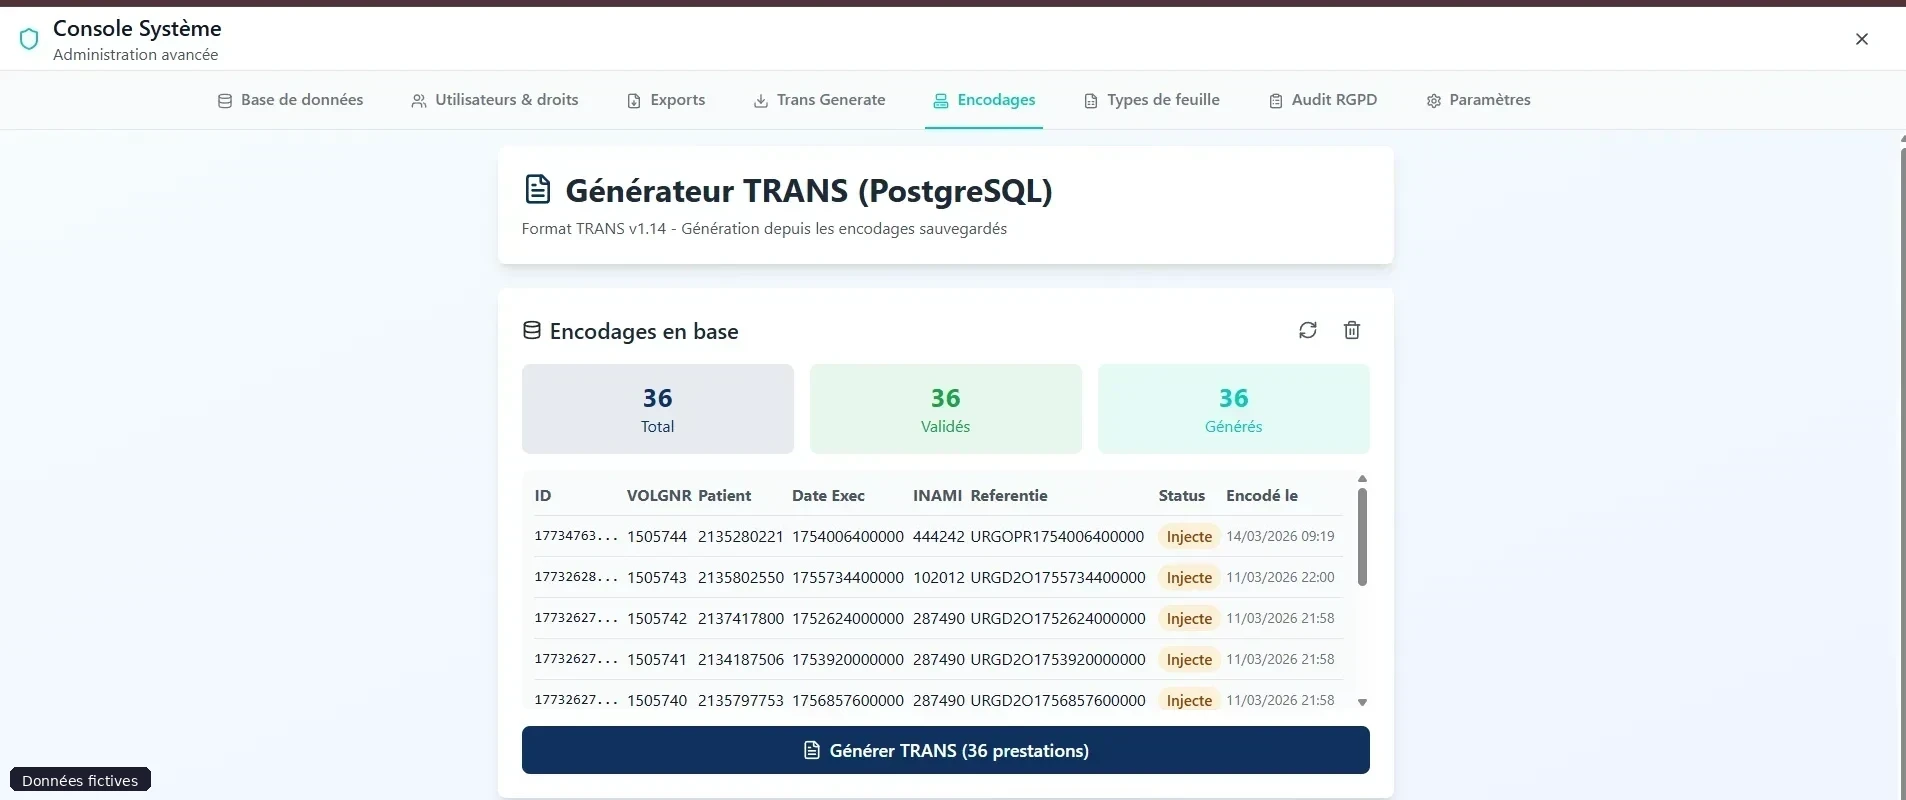Click the Referentie column header
Screen dimensions: 1906x800
pyautogui.click(x=1009, y=496)
